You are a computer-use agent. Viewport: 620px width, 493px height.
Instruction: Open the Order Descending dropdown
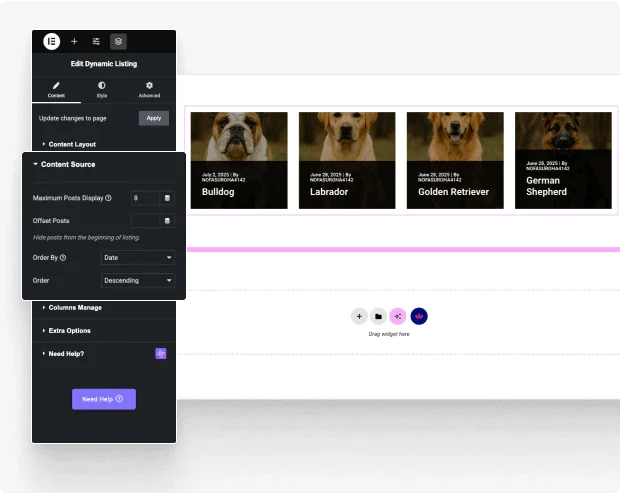pyautogui.click(x=138, y=281)
